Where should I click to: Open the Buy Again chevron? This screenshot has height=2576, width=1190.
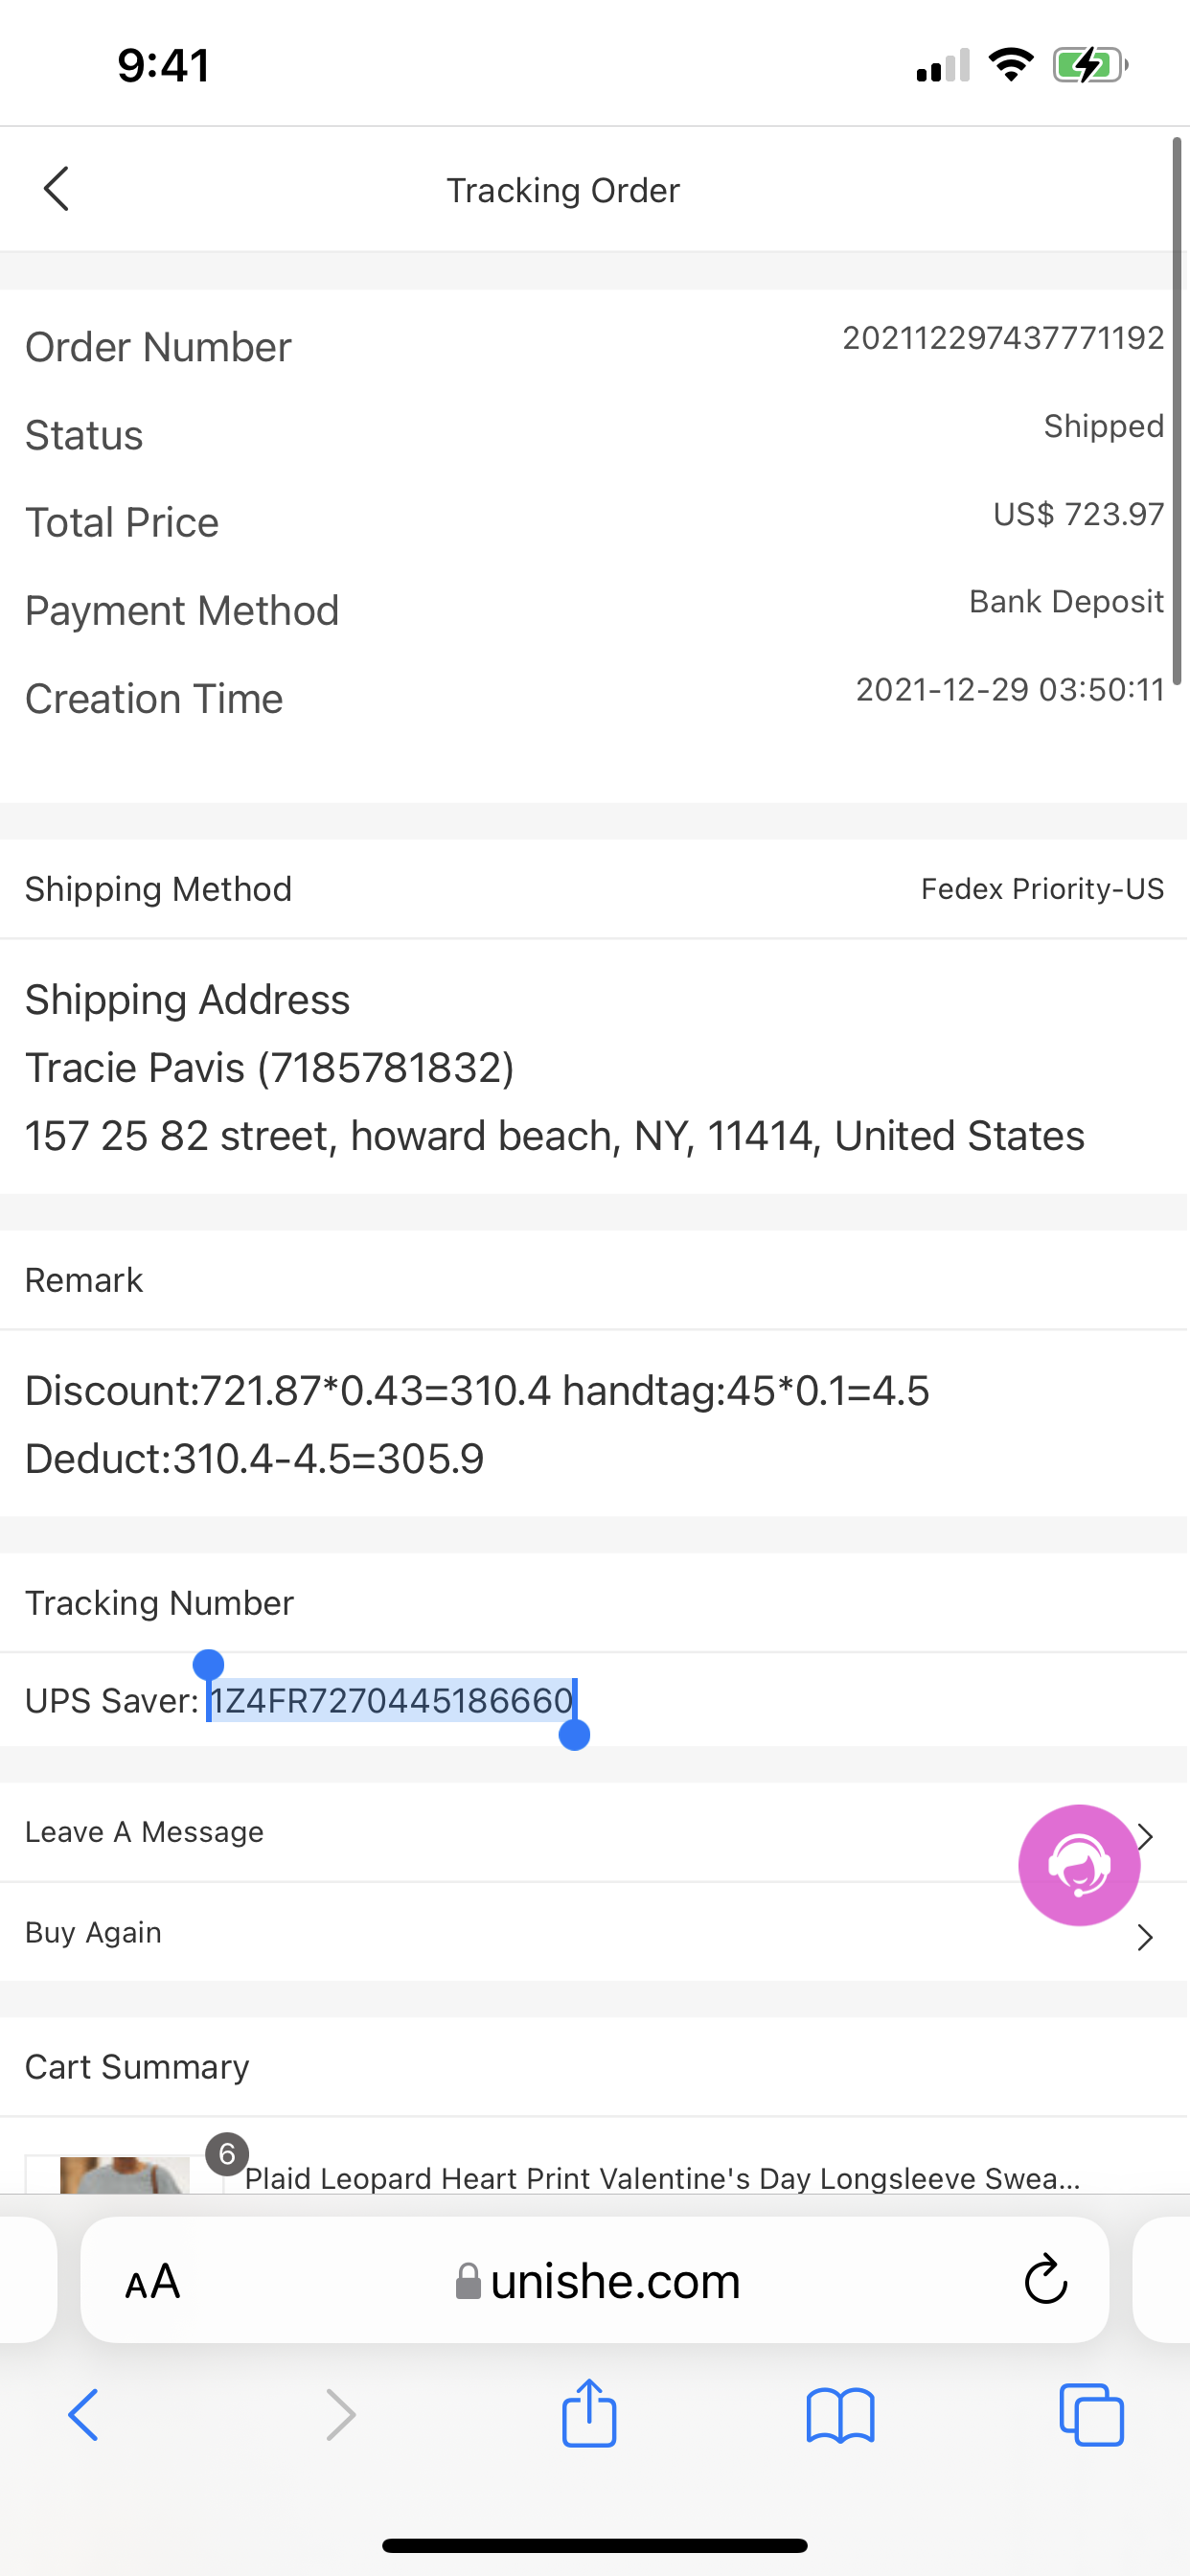[1145, 1938]
